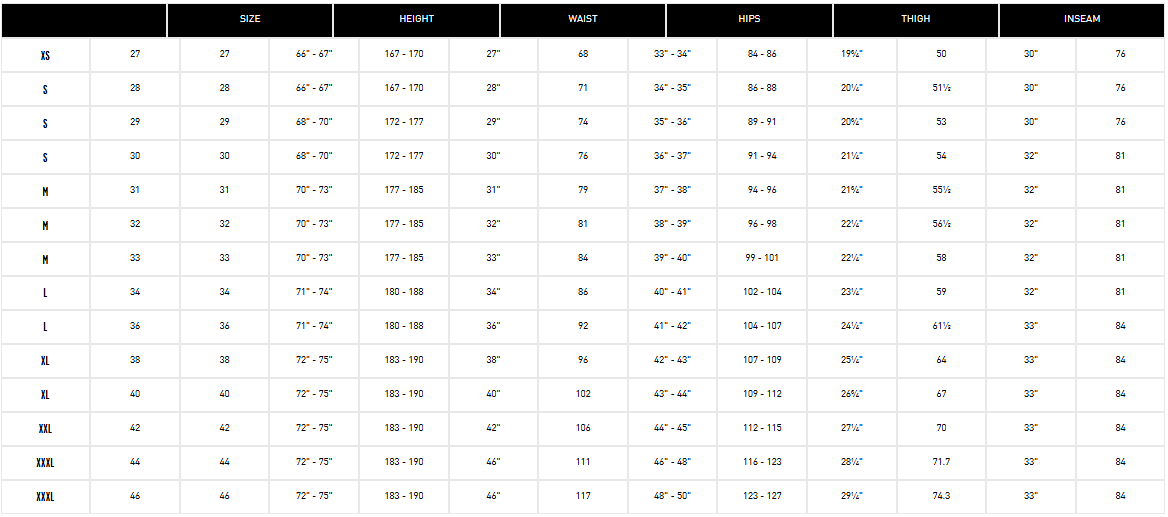This screenshot has height=517, width=1168.
Task: Click the INSEAM column header
Action: tap(1082, 19)
